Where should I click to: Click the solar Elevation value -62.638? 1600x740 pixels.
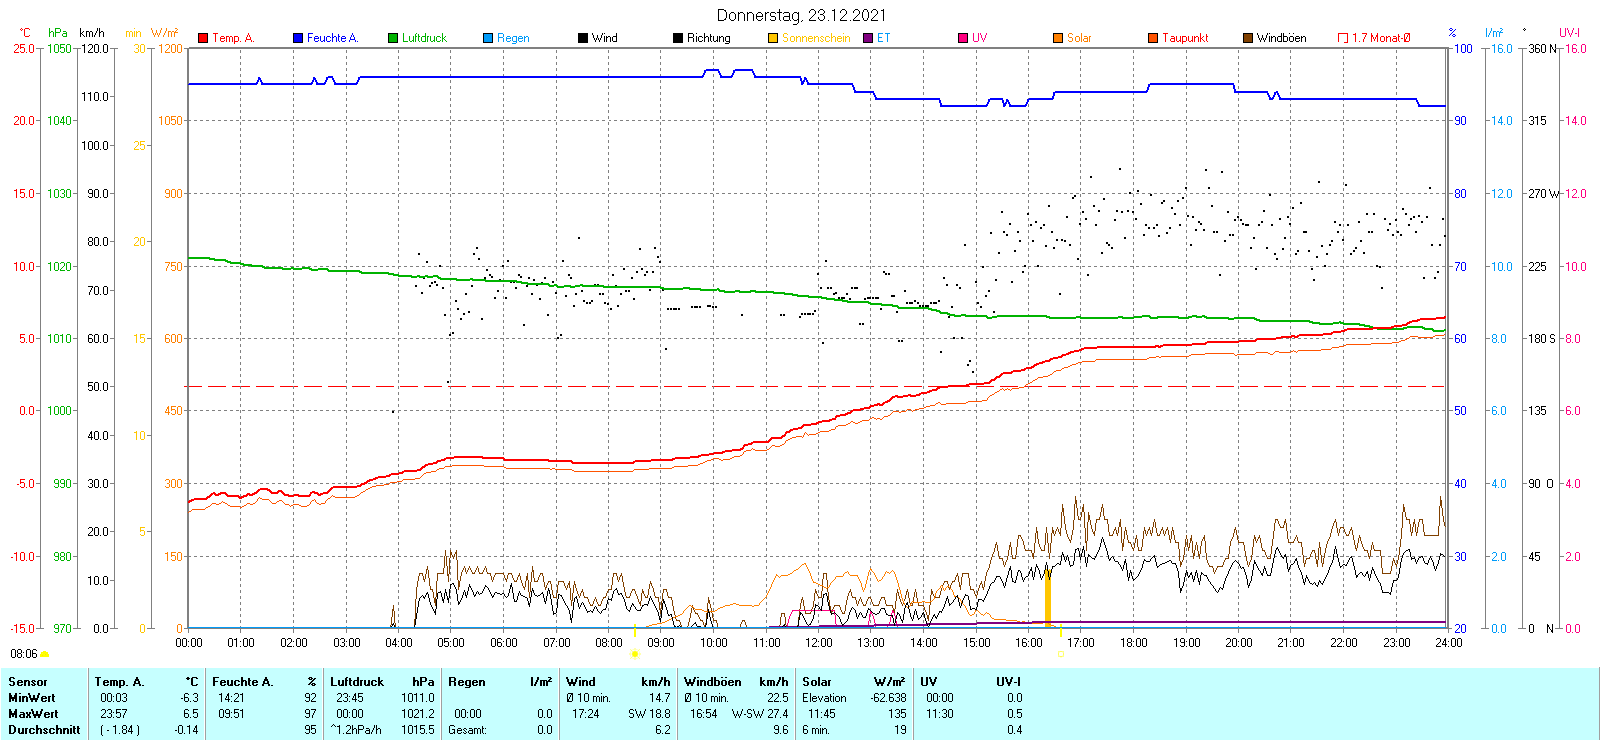tap(888, 698)
